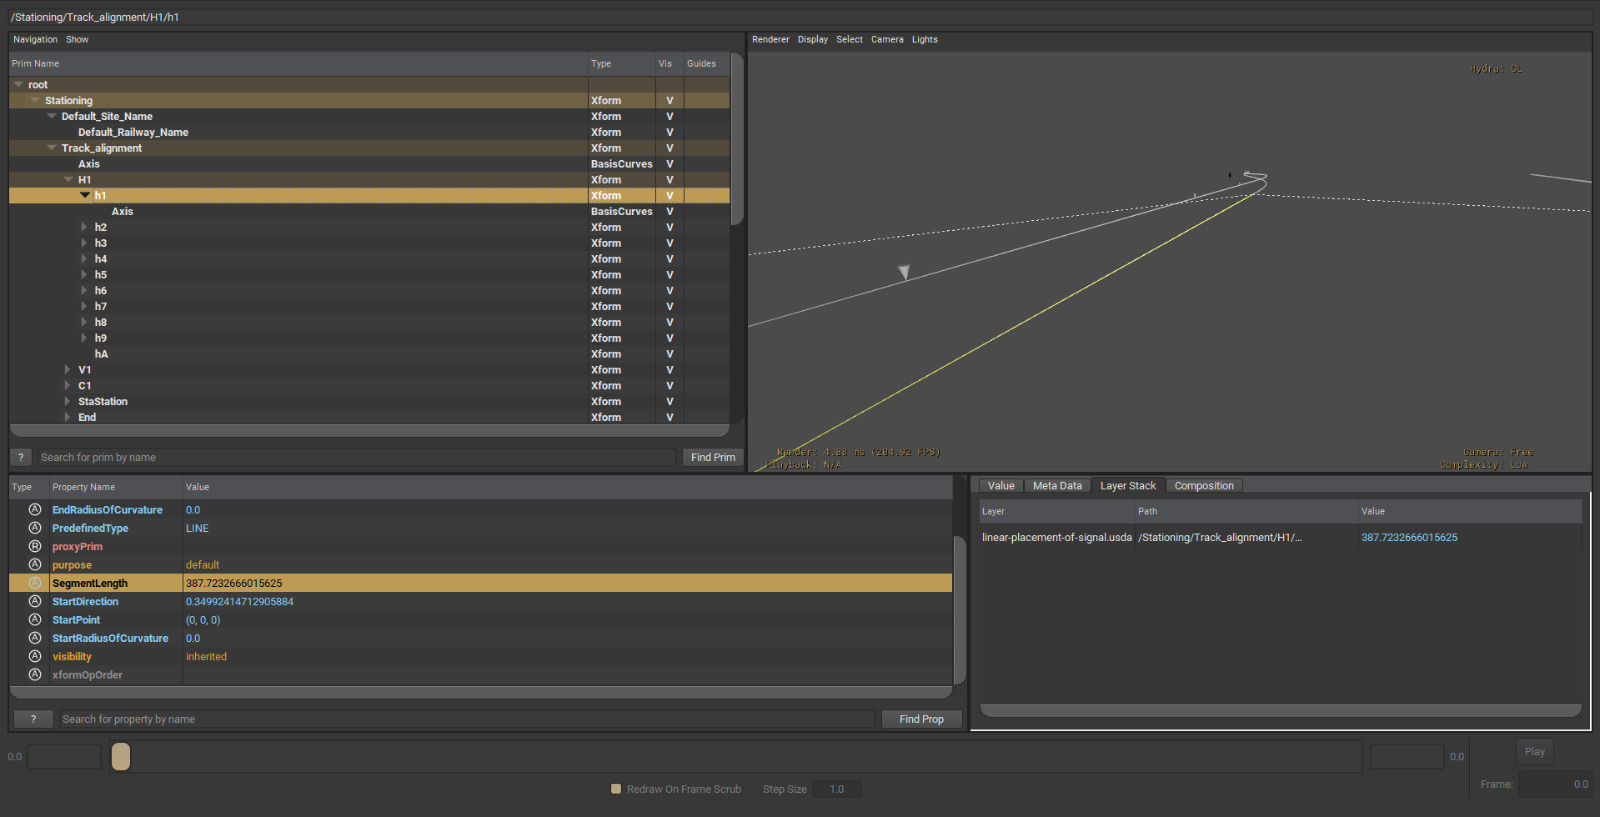Click the Search for prim by name field
The height and width of the screenshot is (817, 1600).
point(356,457)
